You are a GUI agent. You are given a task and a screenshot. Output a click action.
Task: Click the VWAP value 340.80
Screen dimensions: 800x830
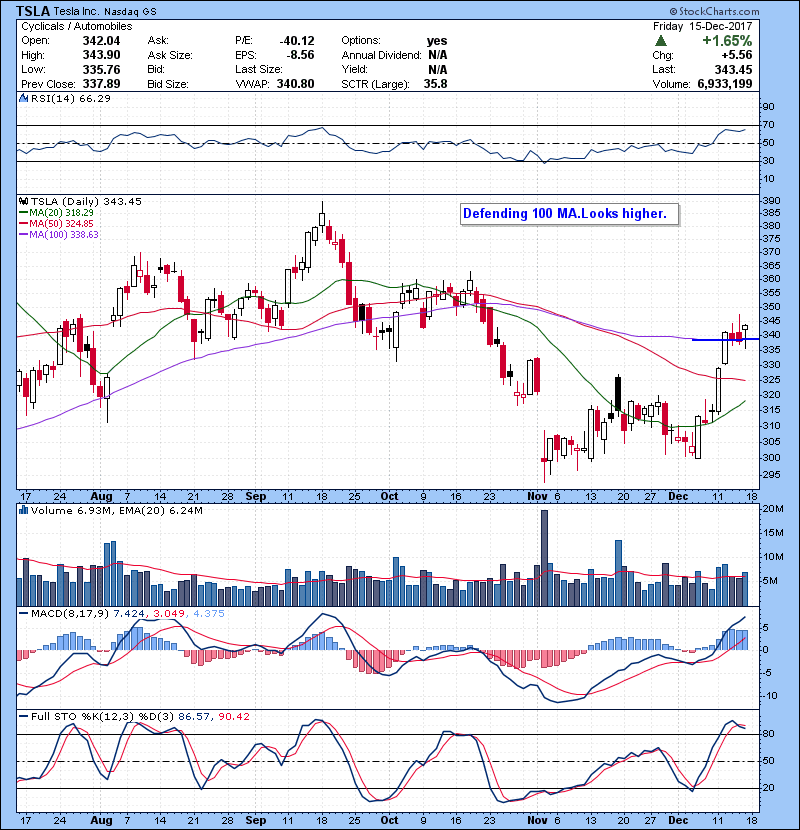[x=295, y=84]
